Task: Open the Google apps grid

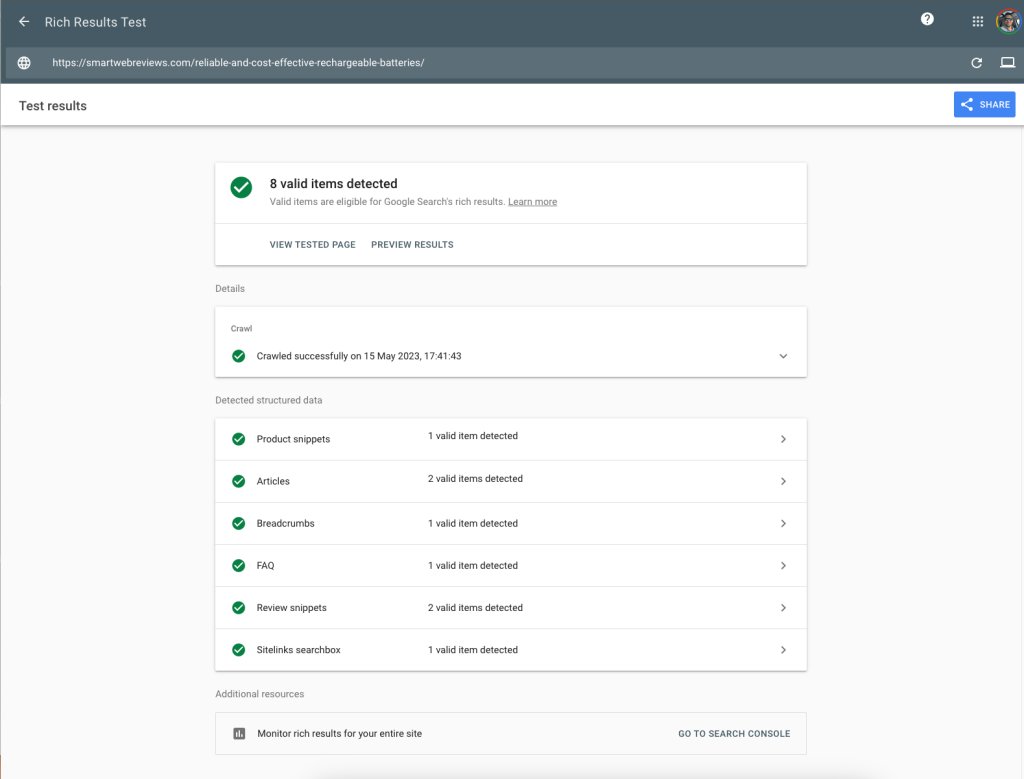Action: [978, 22]
